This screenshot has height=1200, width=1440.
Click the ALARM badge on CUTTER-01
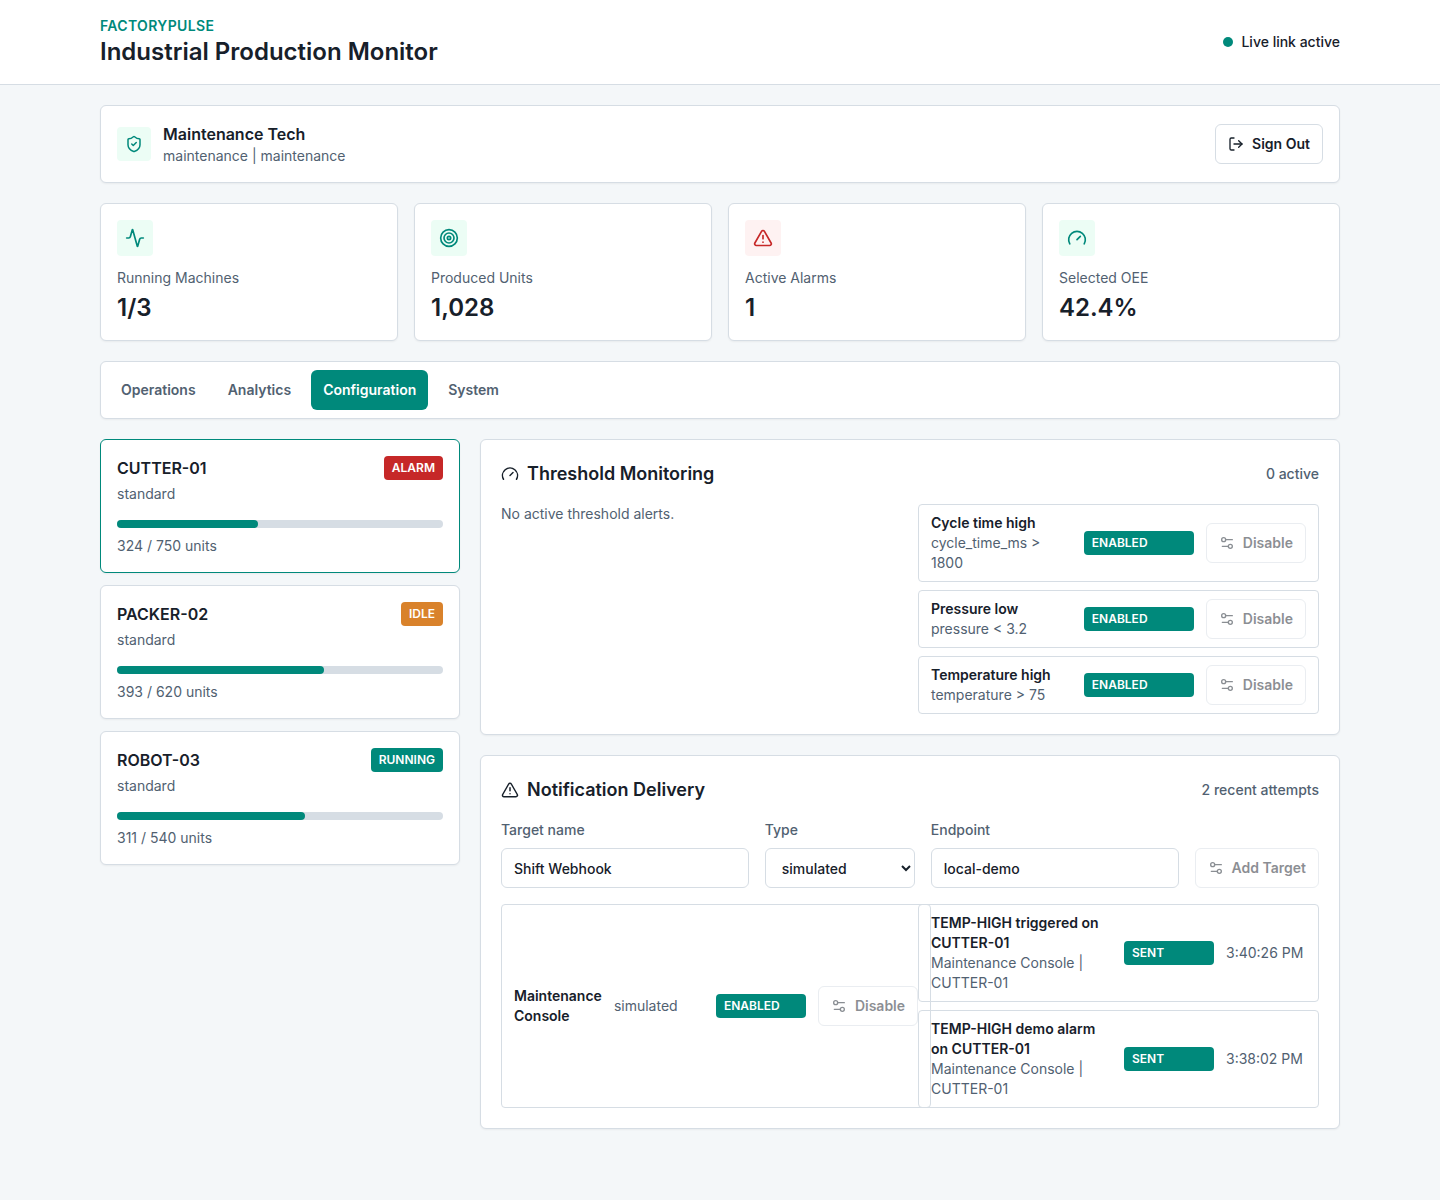413,468
